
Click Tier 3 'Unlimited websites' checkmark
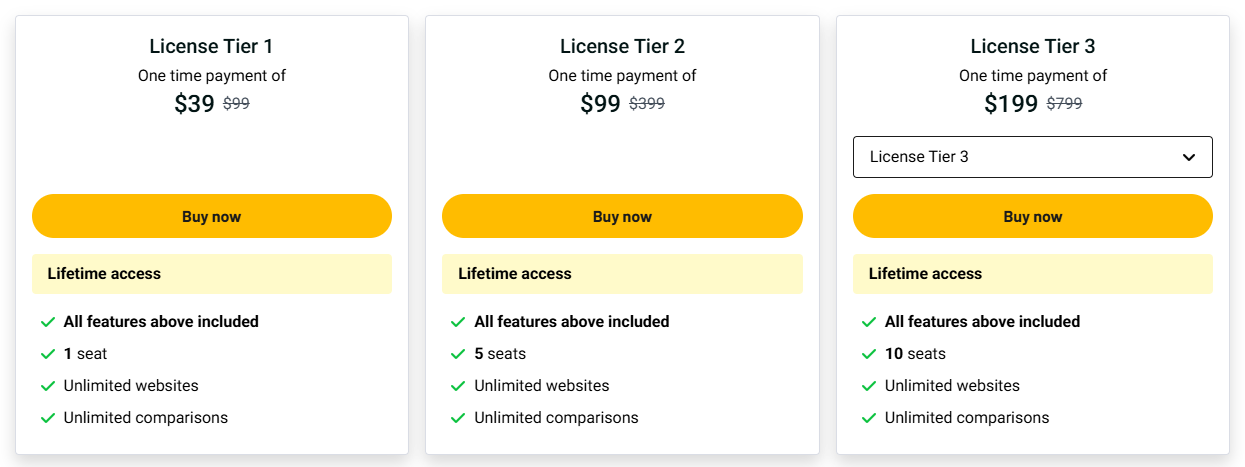pyautogui.click(x=869, y=386)
